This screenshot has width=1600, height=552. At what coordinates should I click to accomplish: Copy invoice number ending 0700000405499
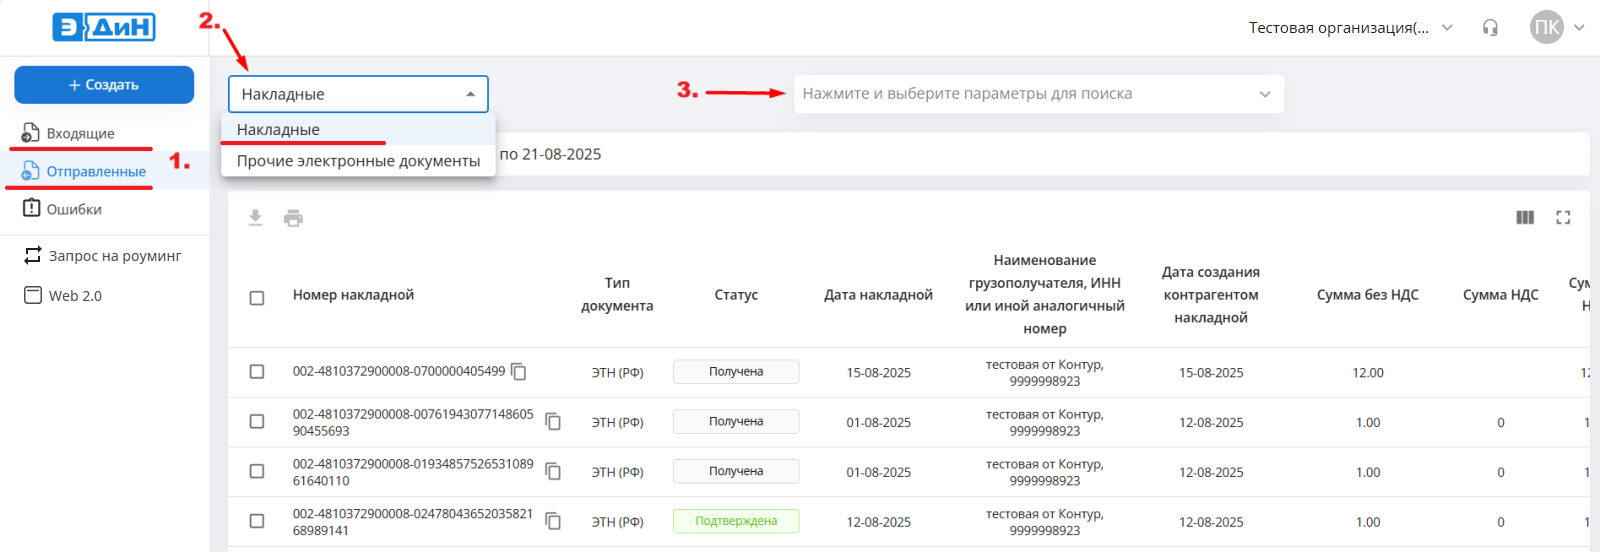click(x=519, y=372)
